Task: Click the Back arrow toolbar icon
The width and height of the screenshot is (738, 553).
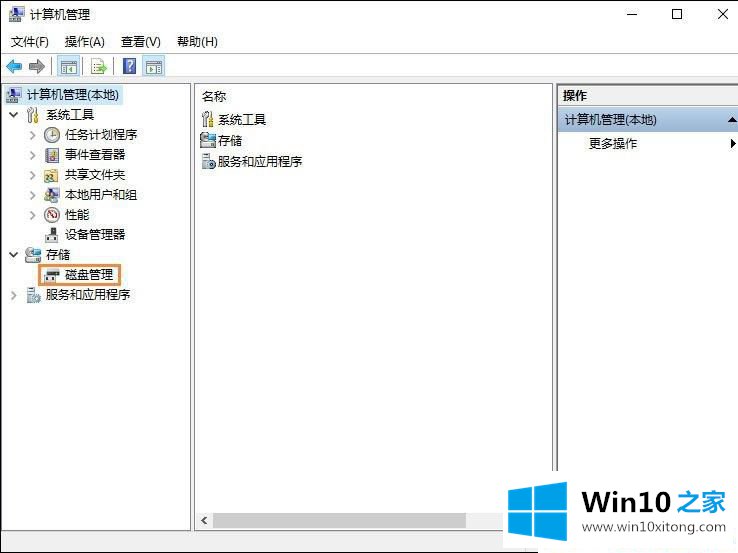Action: tap(14, 66)
